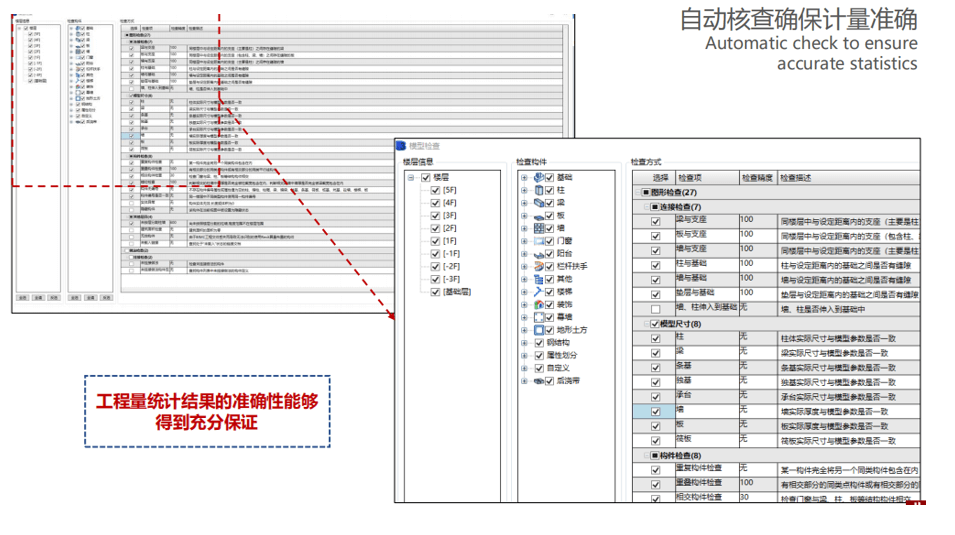Click the 墙 wall component icon
The height and width of the screenshot is (535, 955).
[538, 228]
